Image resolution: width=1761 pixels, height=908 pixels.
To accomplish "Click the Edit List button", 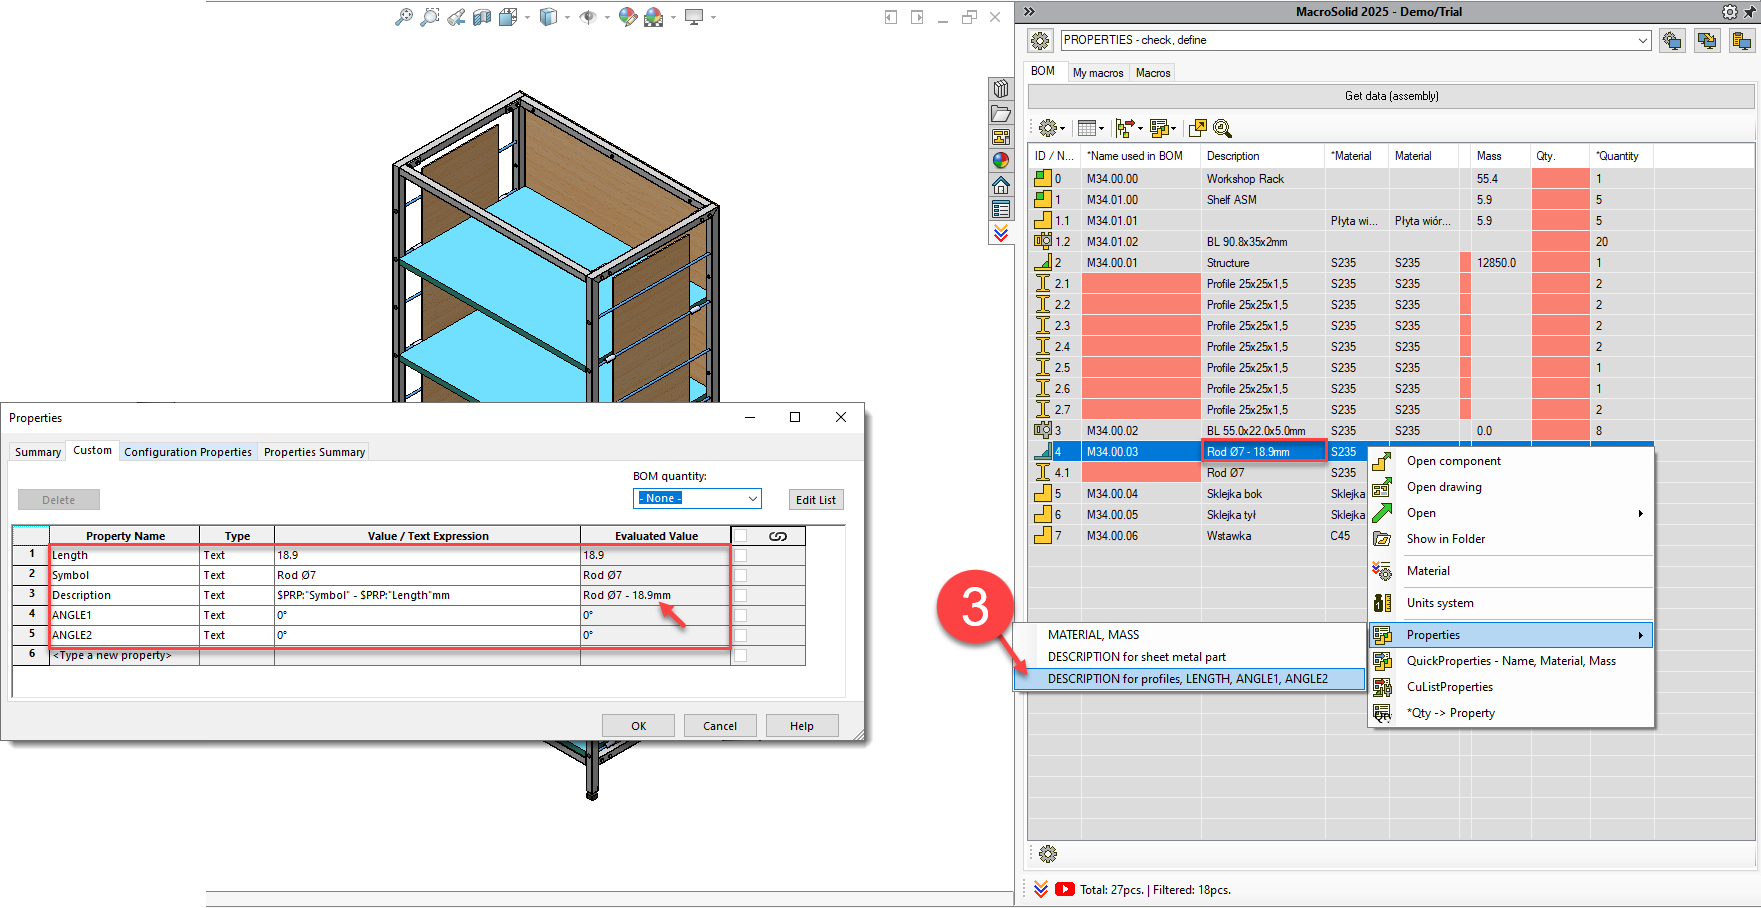I will pyautogui.click(x=816, y=500).
